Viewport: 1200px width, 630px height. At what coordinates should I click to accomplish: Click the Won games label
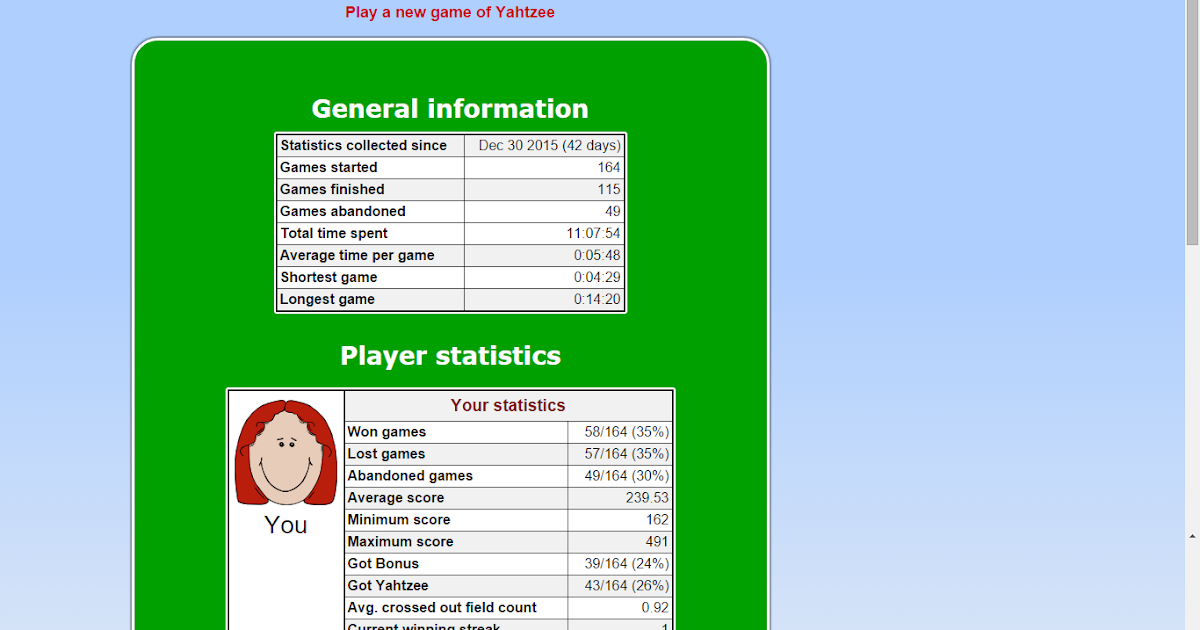pyautogui.click(x=386, y=432)
